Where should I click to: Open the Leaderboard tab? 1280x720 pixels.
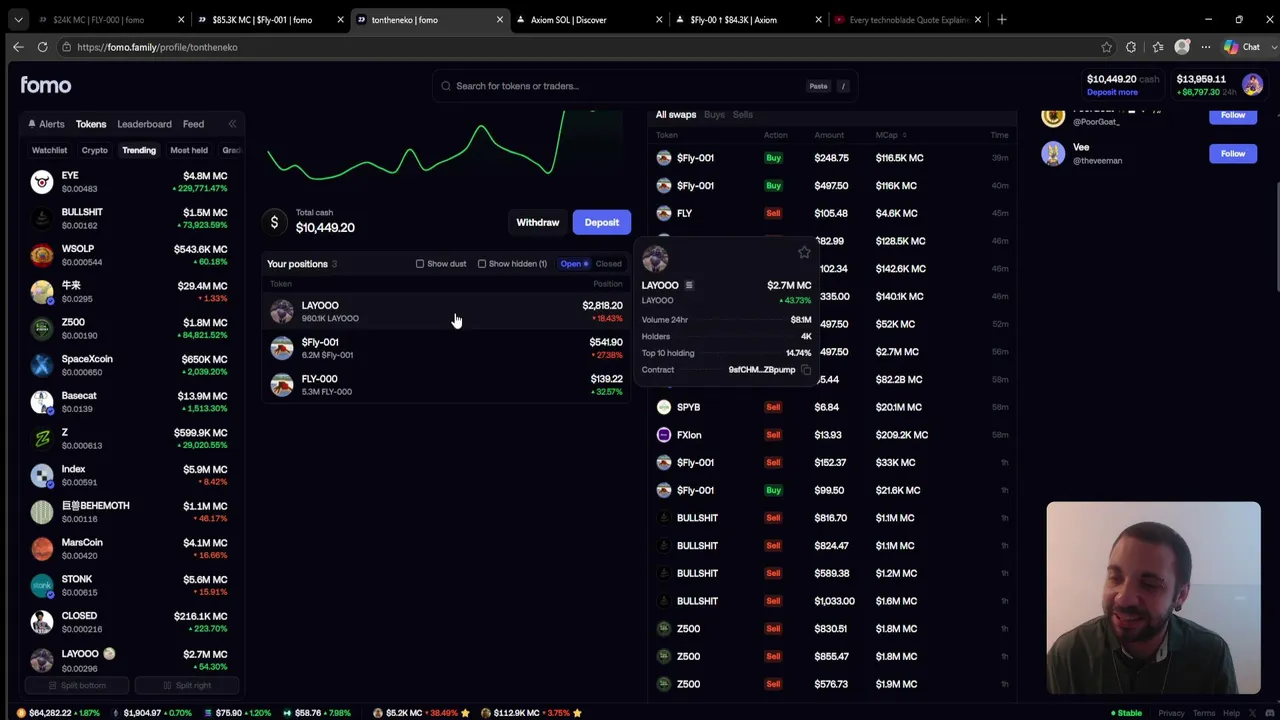click(x=144, y=124)
